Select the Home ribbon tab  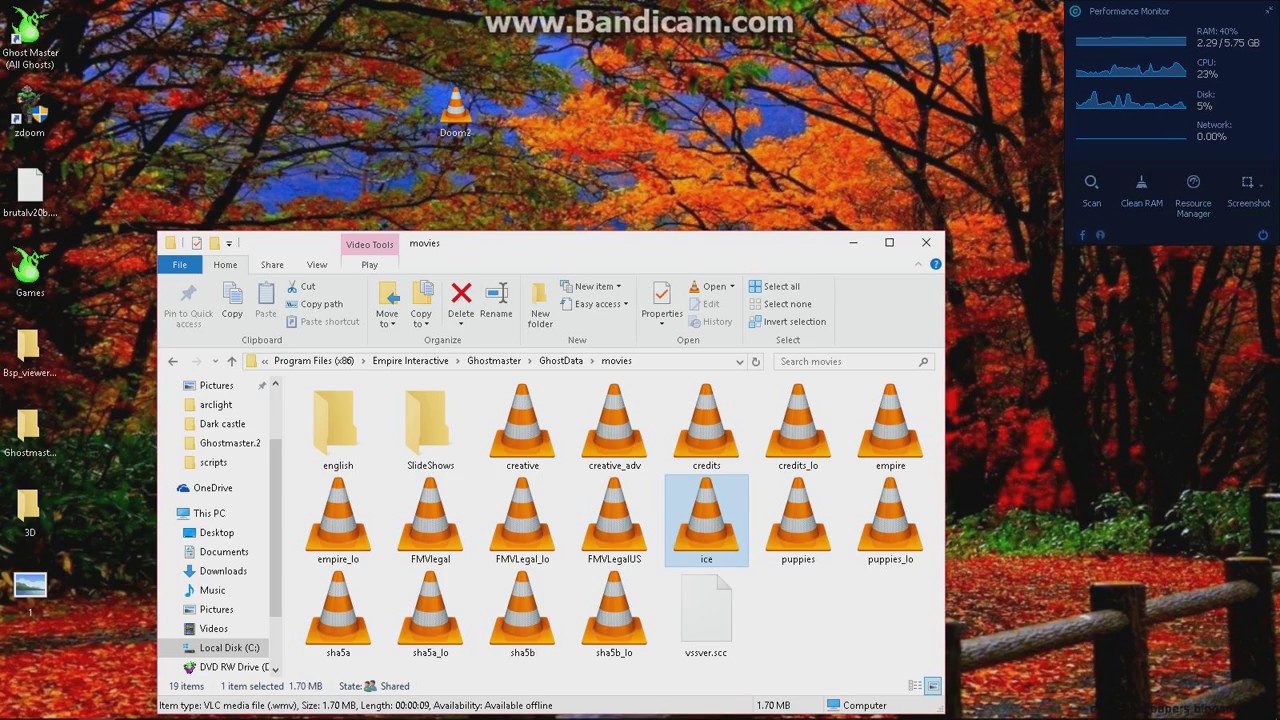(x=225, y=265)
